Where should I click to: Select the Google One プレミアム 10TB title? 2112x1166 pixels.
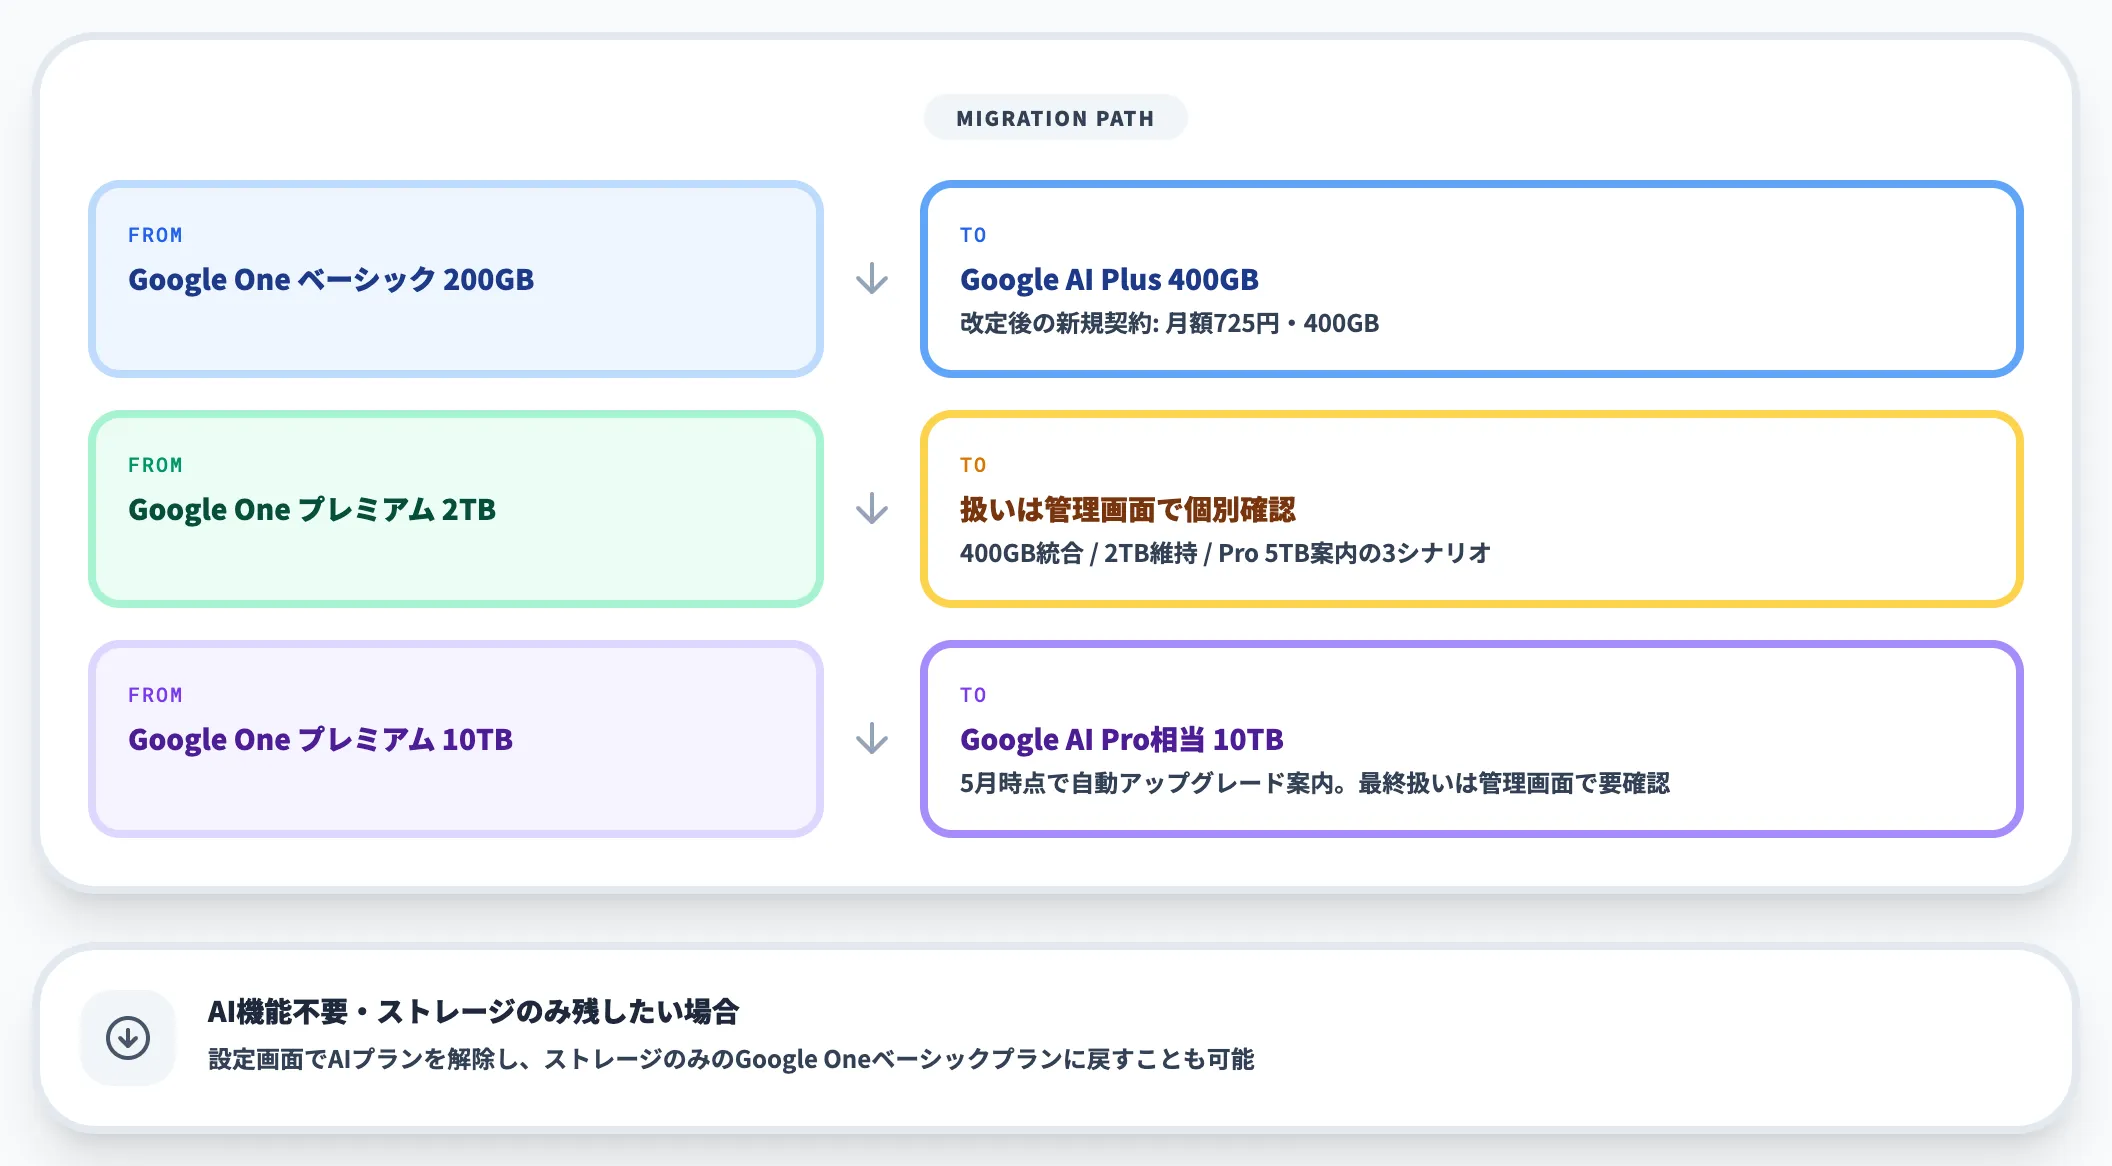coord(320,739)
